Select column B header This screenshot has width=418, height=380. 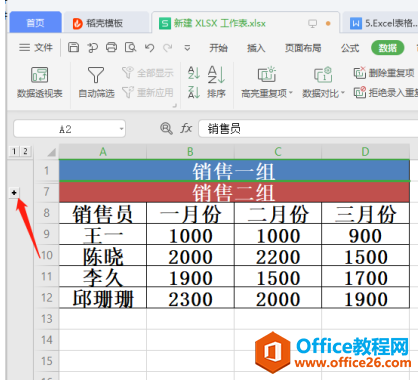point(190,152)
